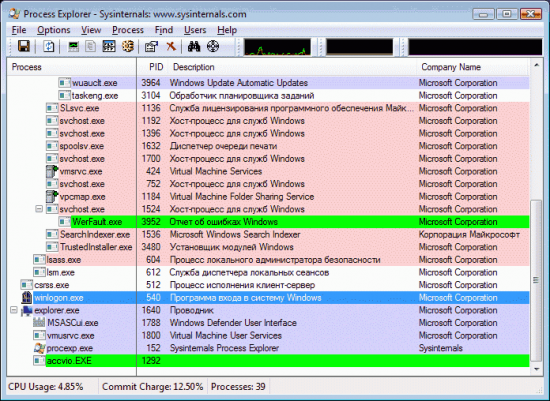The height and width of the screenshot is (401, 550).
Task: Open the View menu
Action: 91,30
